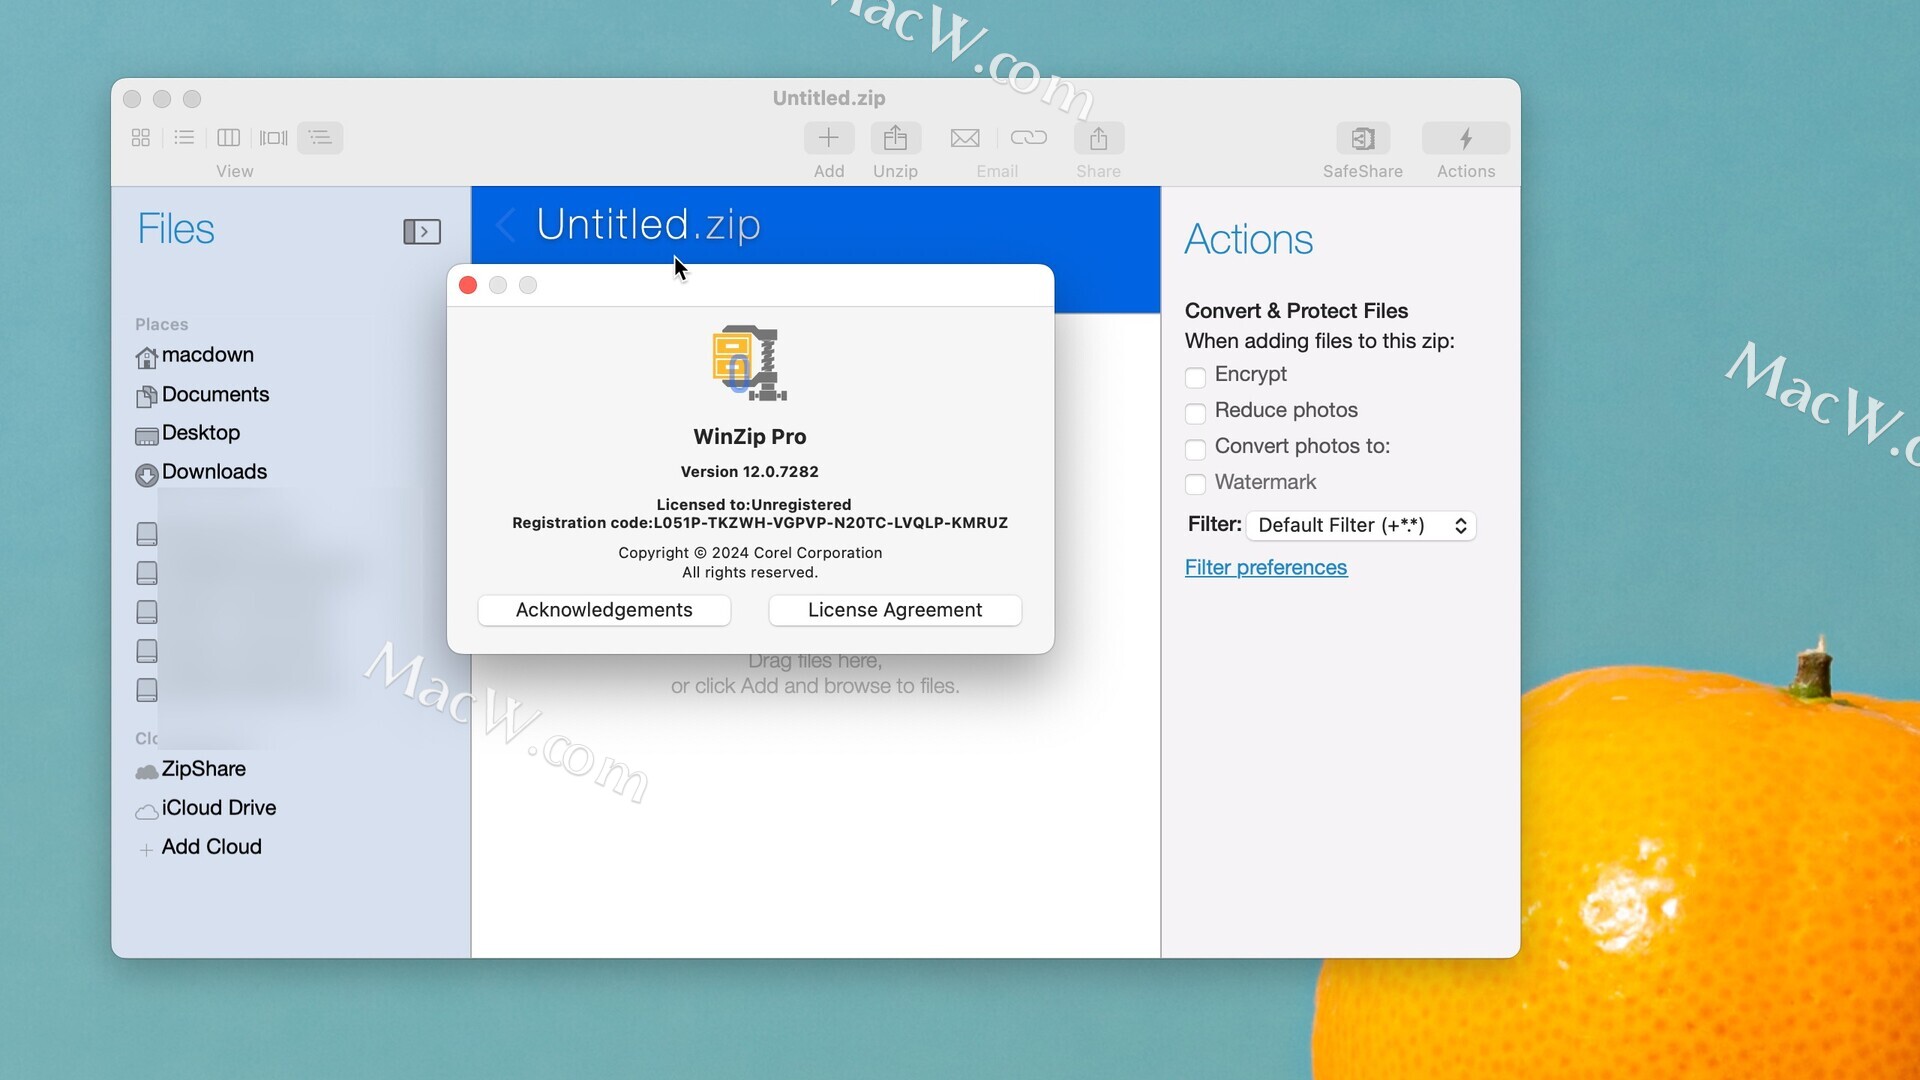Tick the Convert photos to checkbox
Viewport: 1920px width, 1080px height.
[1195, 449]
